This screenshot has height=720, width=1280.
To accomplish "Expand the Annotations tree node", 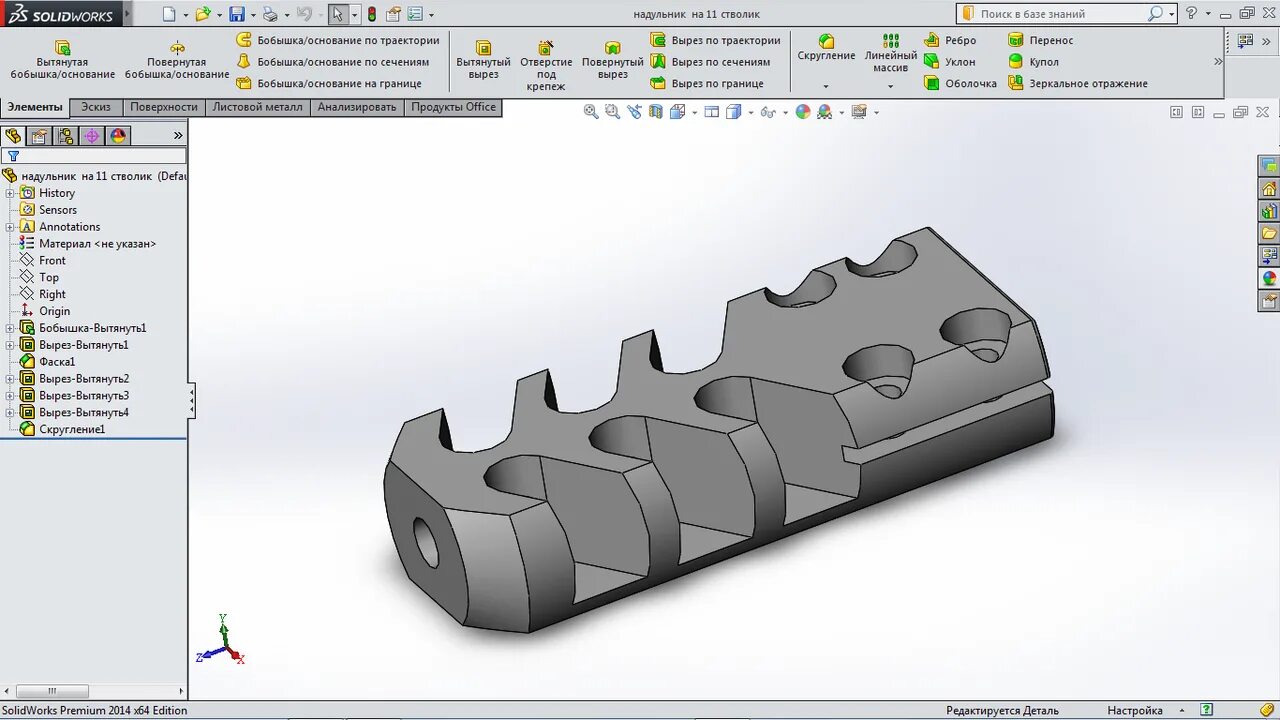I will click(10, 227).
